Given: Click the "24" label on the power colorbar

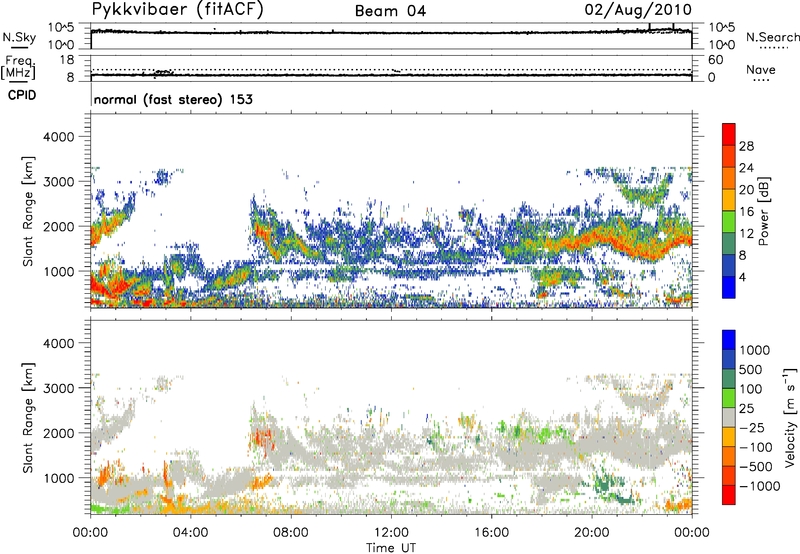Looking at the screenshot, I should click(x=746, y=168).
